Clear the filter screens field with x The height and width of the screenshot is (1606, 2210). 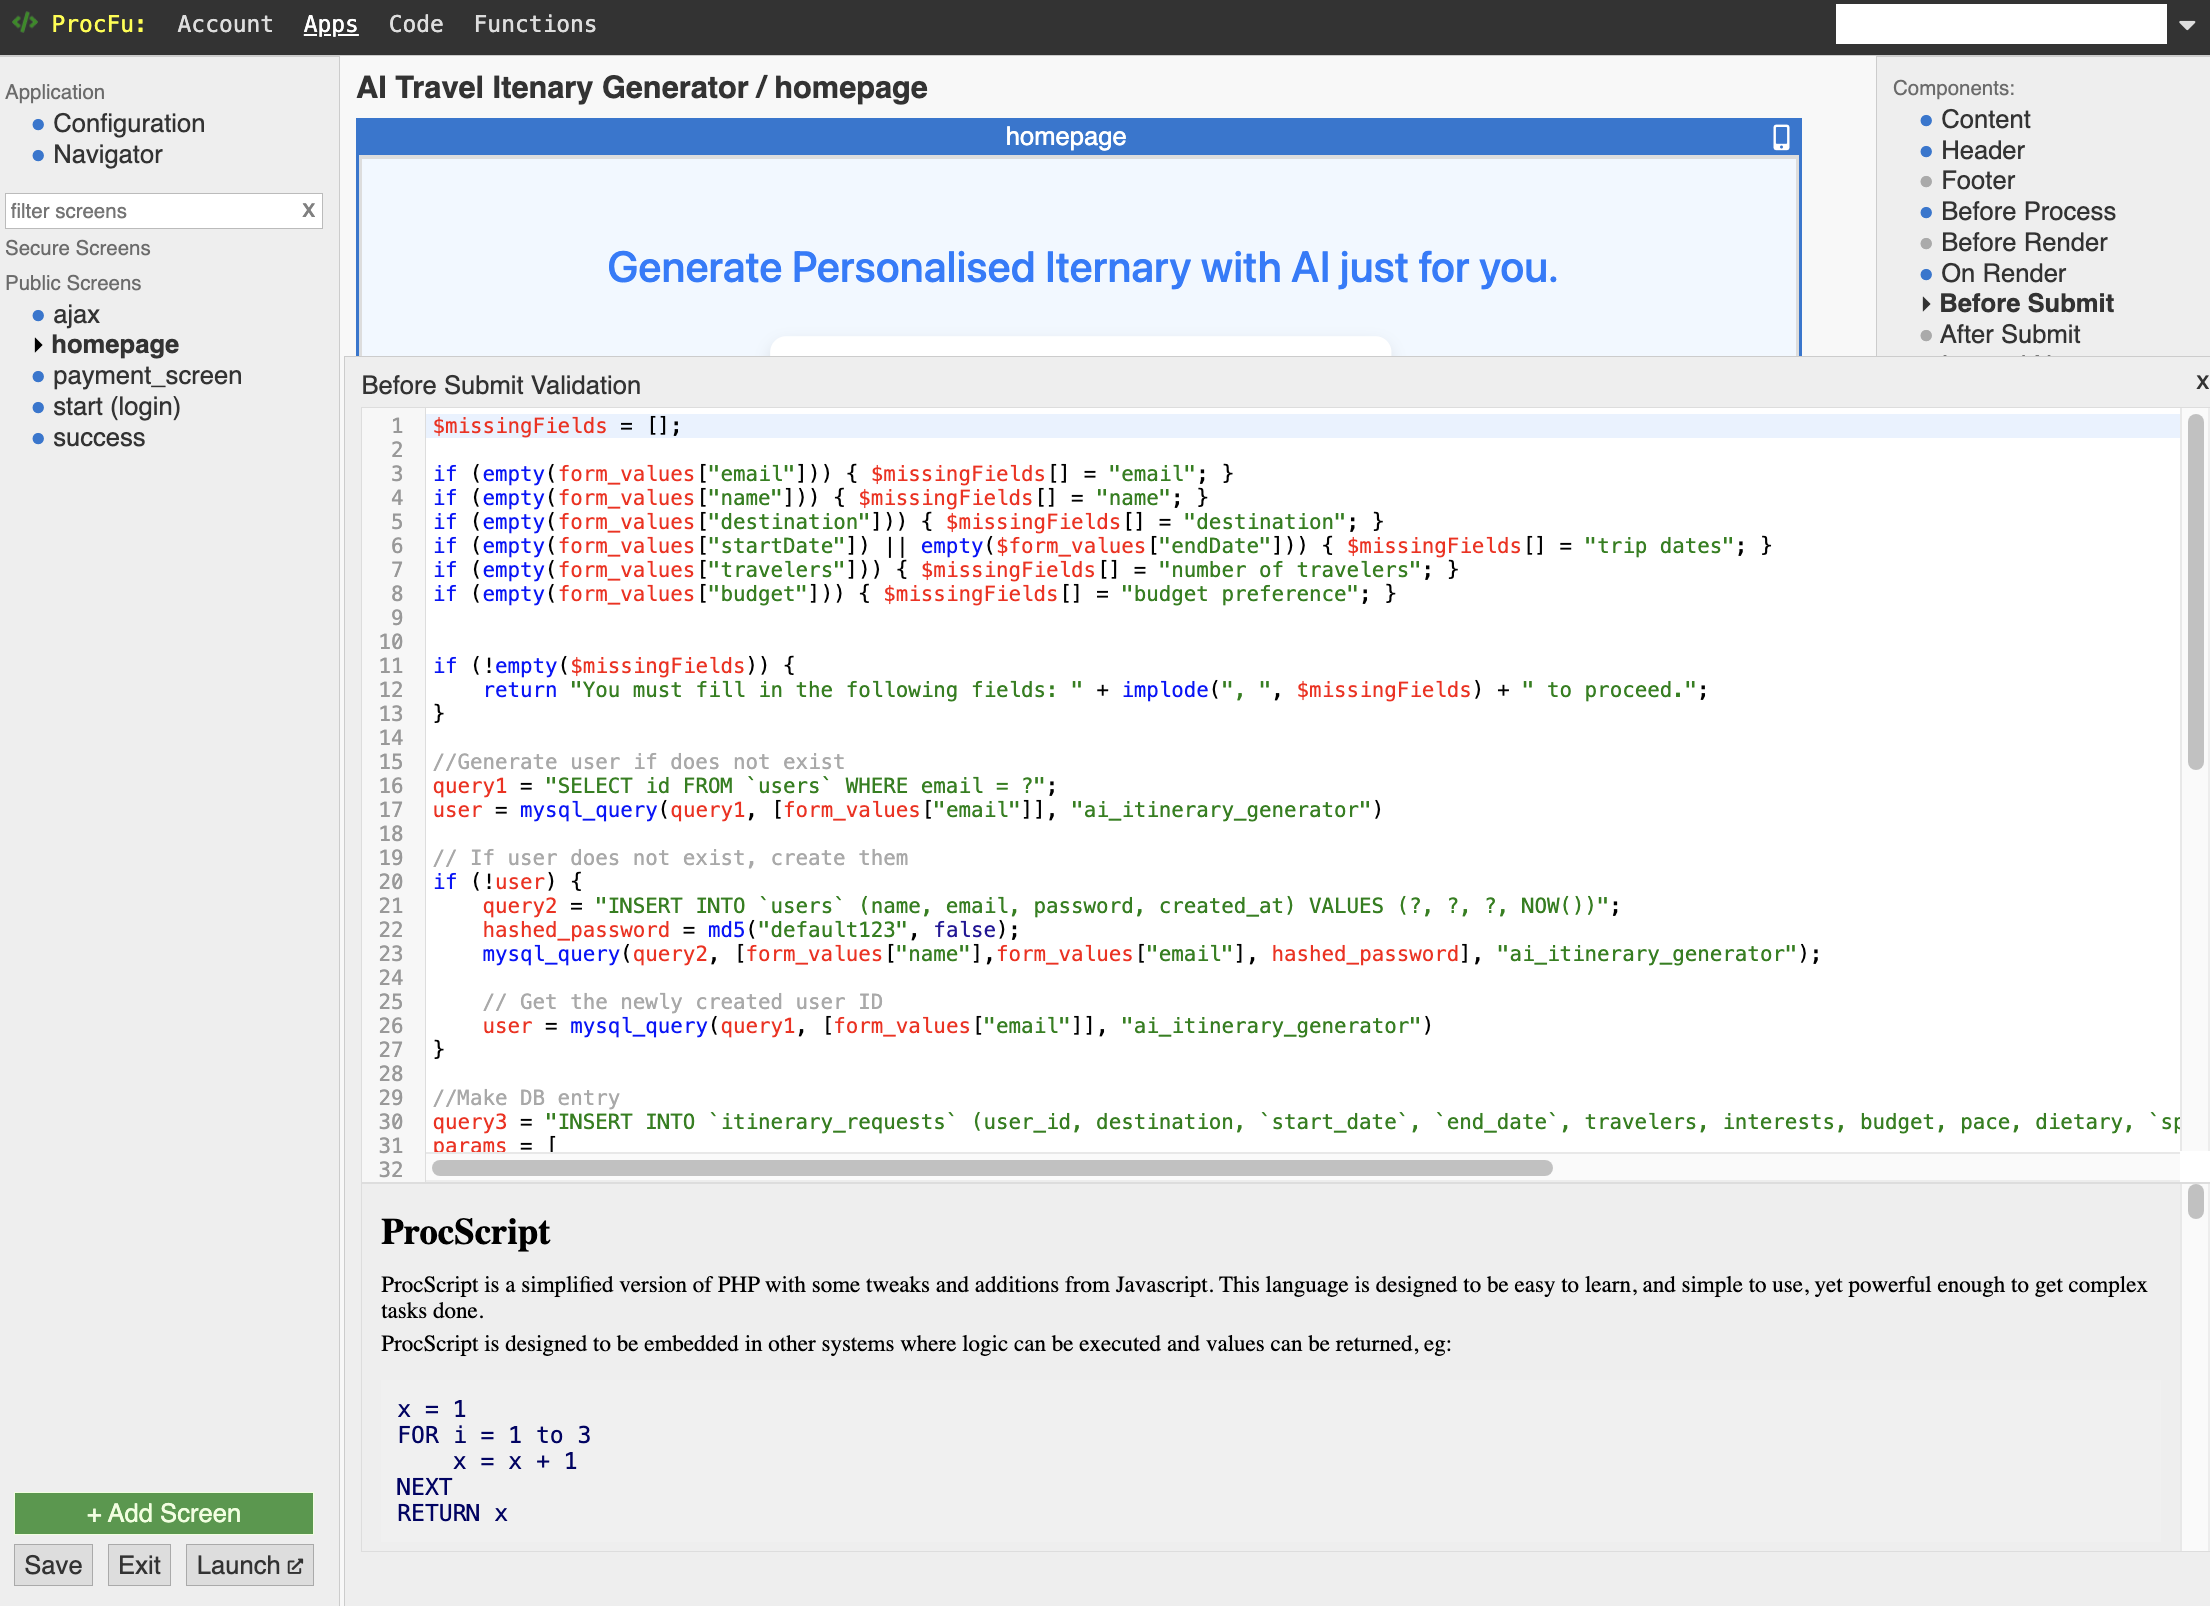(308, 210)
